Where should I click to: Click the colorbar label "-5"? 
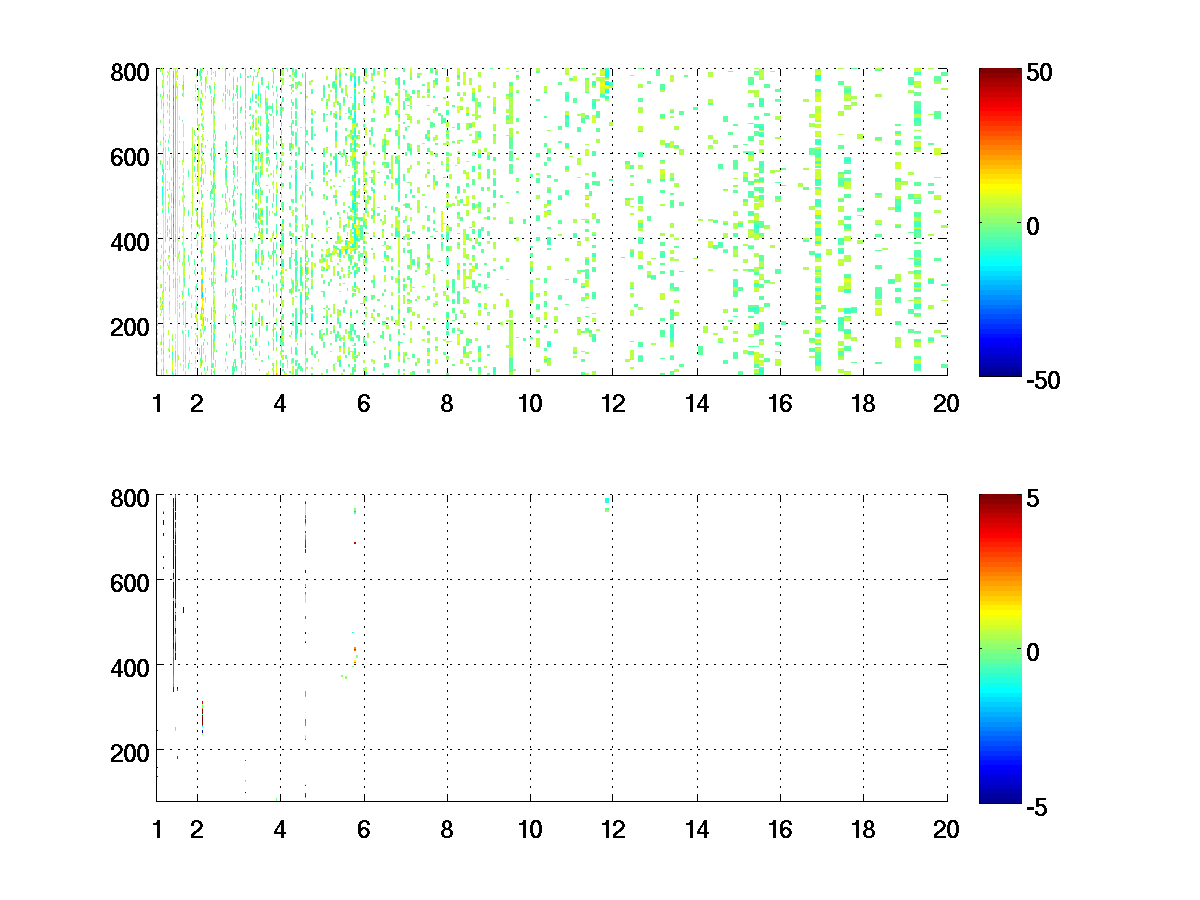(1037, 806)
